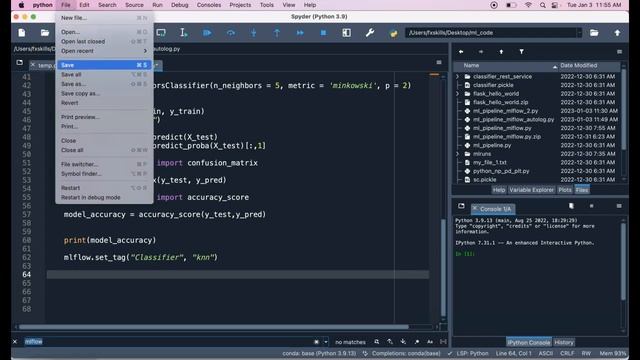The height and width of the screenshot is (360, 640).
Task: Select ml_pipeline_mlflow_autolog.py in Files pane
Action: point(513,120)
